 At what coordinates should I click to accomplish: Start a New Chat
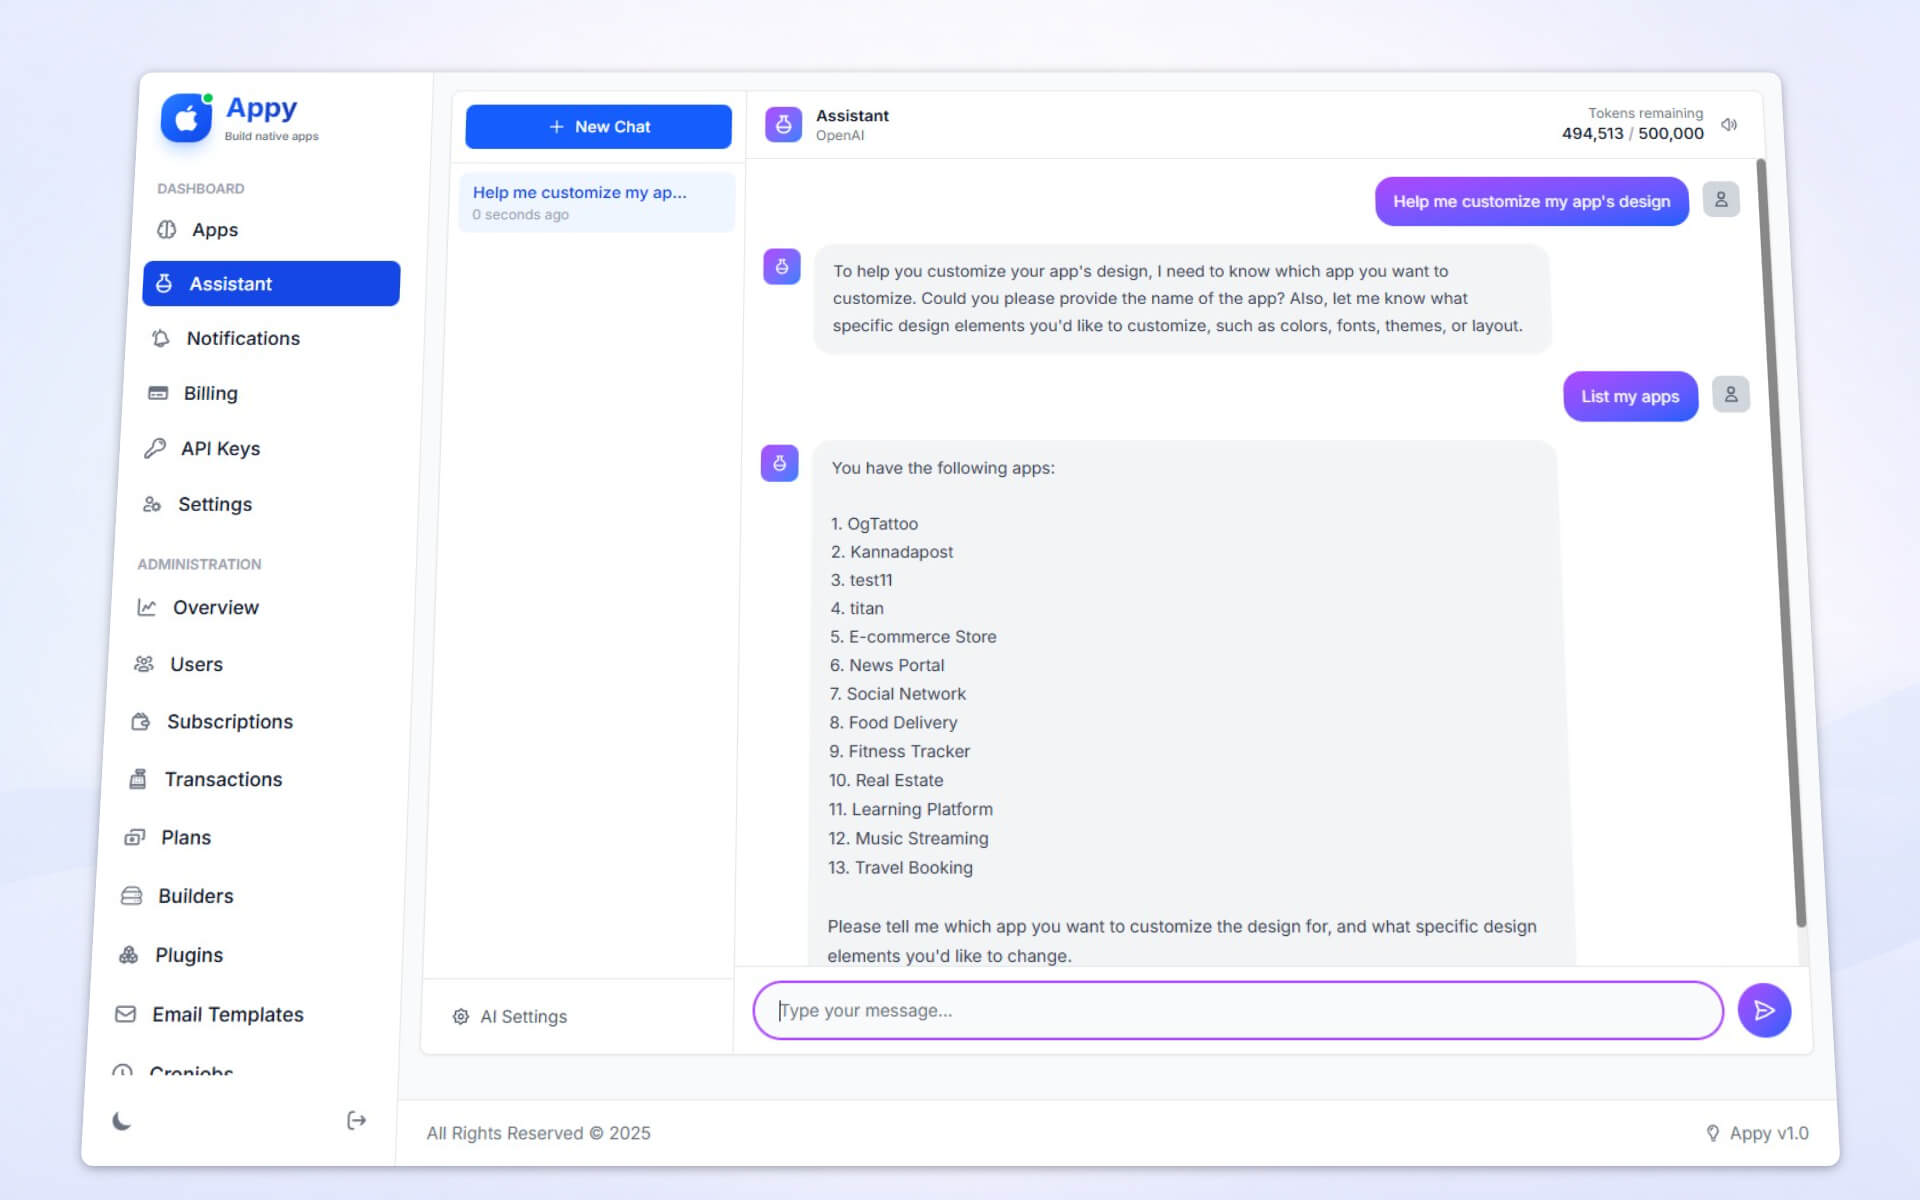[x=597, y=126]
